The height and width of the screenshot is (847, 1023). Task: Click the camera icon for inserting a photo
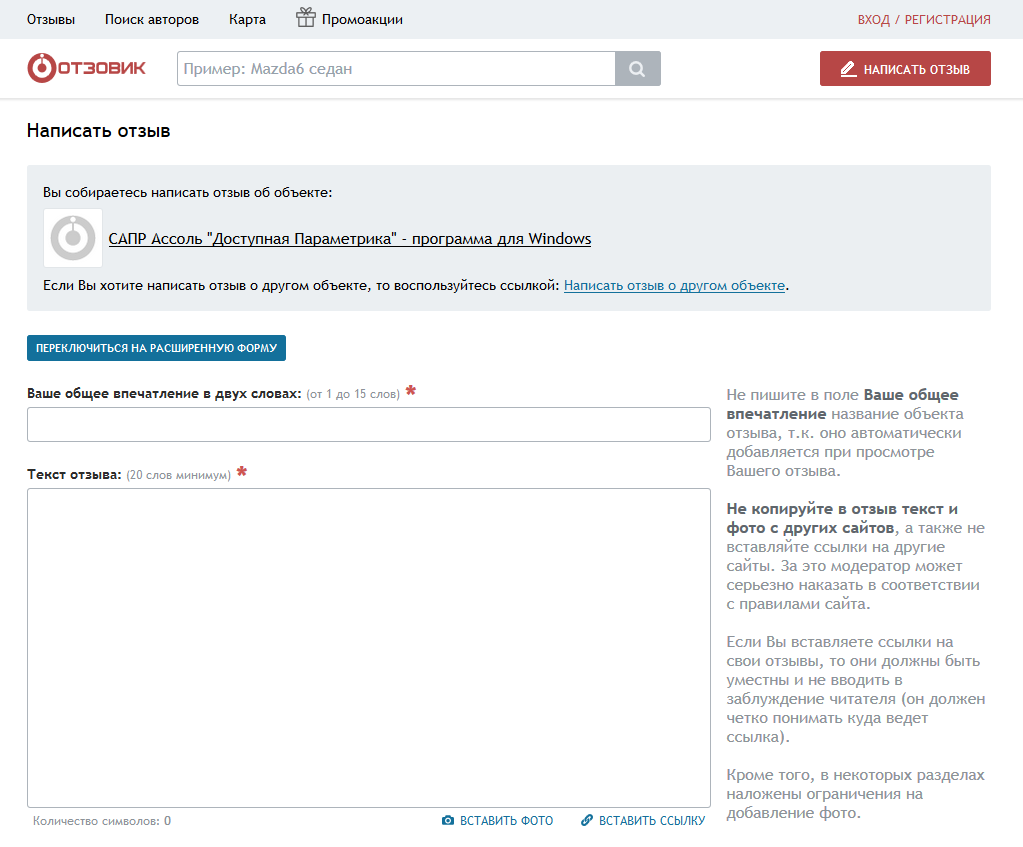[x=448, y=820]
